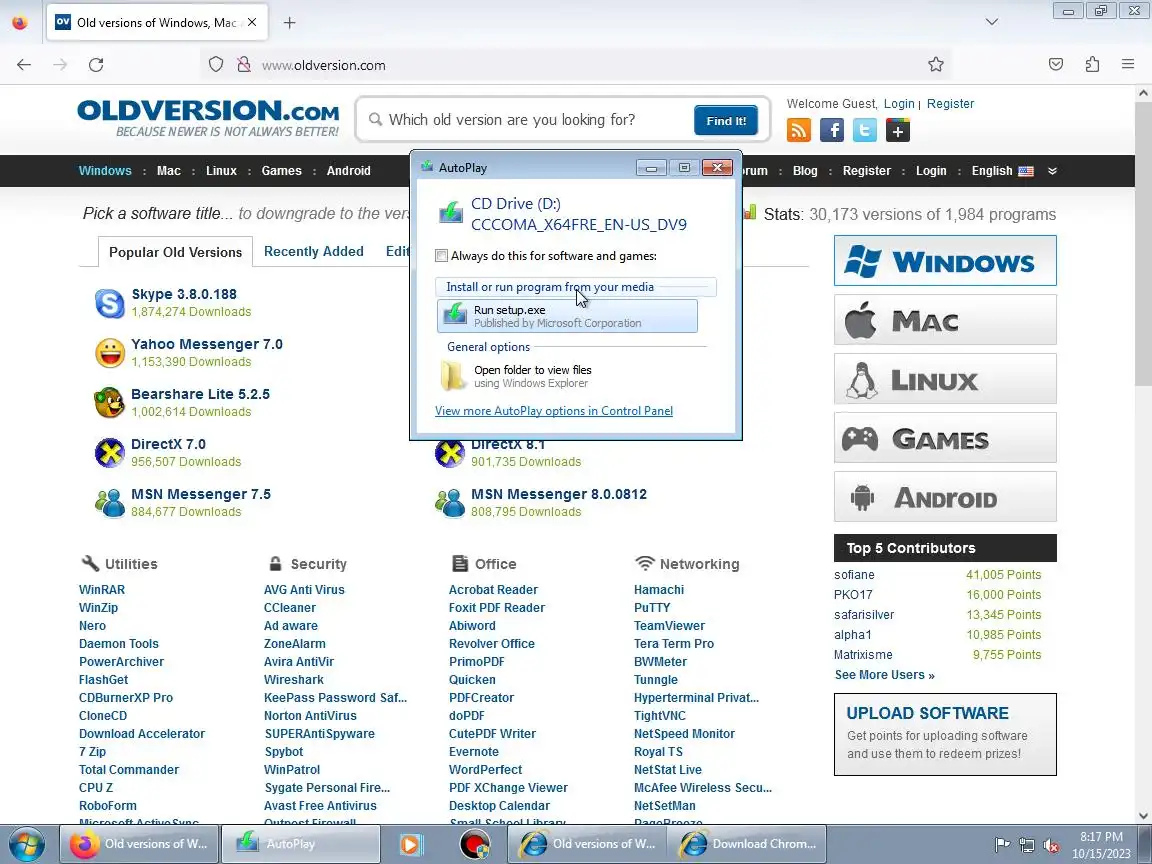This screenshot has width=1152, height=864.
Task: Open the Firefox hamburger menu
Action: pyautogui.click(x=1128, y=65)
